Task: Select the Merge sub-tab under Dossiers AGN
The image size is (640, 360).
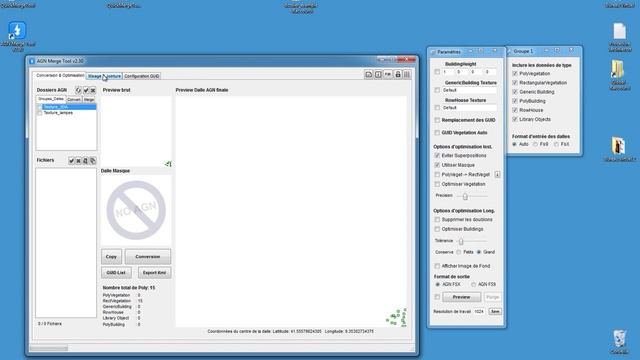Action: coord(89,100)
